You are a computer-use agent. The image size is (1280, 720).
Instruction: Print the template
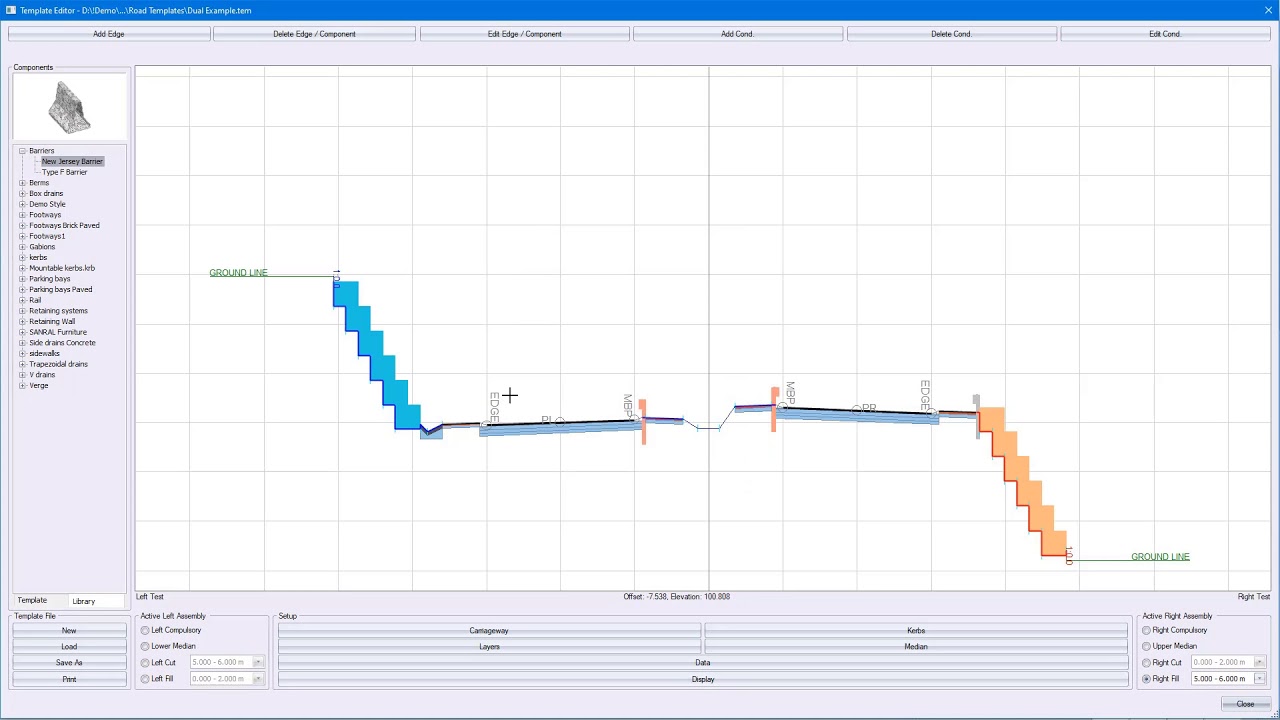(x=69, y=679)
